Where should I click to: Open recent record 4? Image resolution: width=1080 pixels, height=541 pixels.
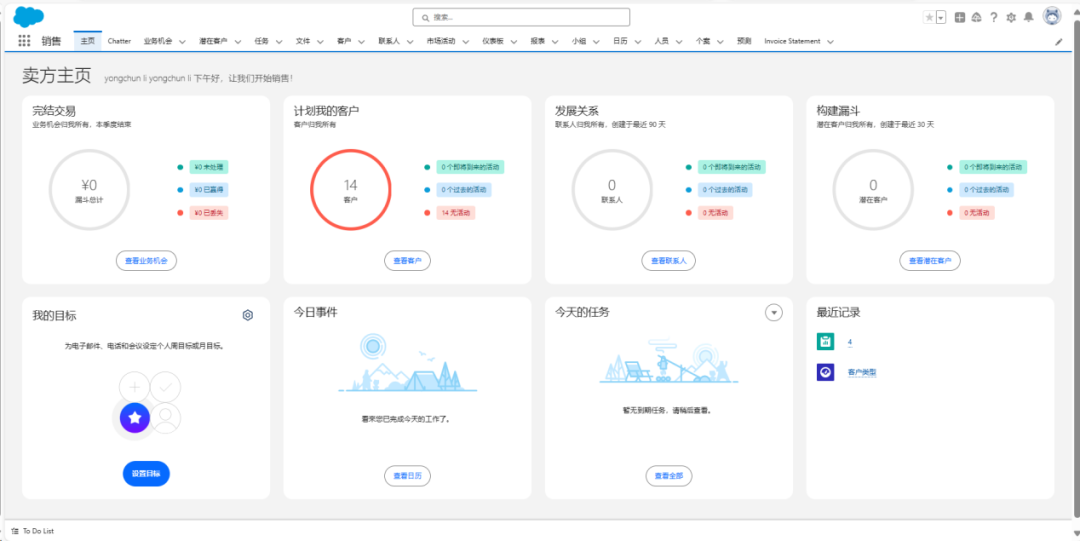[850, 342]
